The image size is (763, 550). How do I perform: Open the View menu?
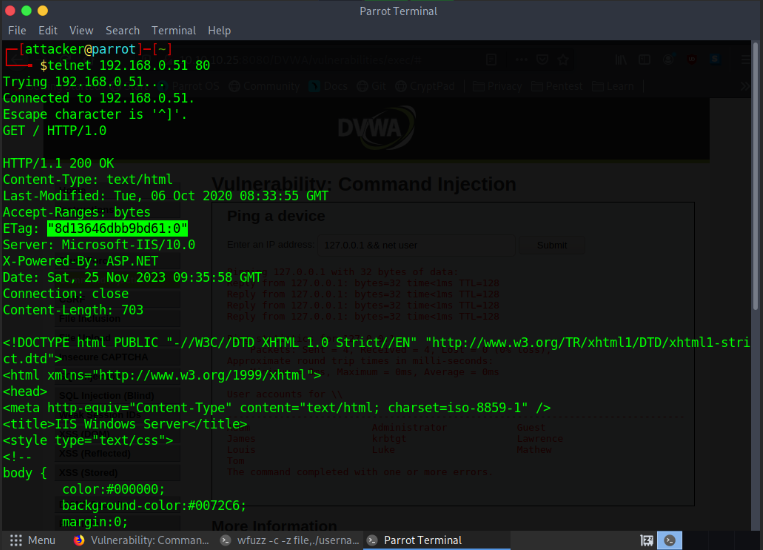(81, 31)
